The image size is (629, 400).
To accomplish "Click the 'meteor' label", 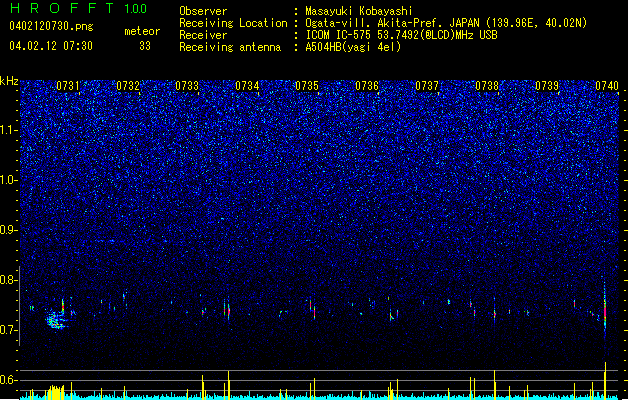I will pyautogui.click(x=142, y=31).
